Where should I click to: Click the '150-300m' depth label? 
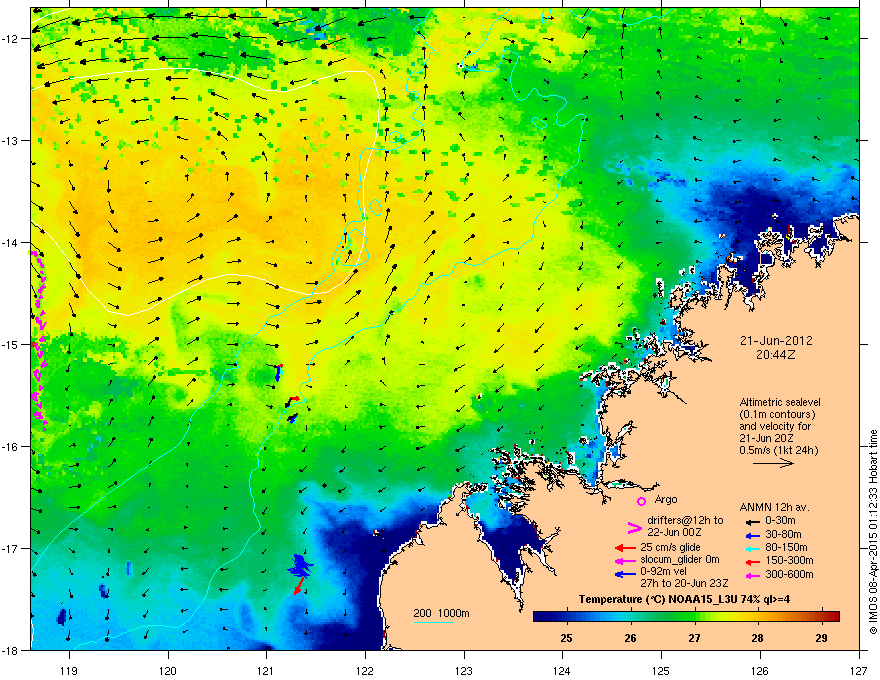point(789,560)
